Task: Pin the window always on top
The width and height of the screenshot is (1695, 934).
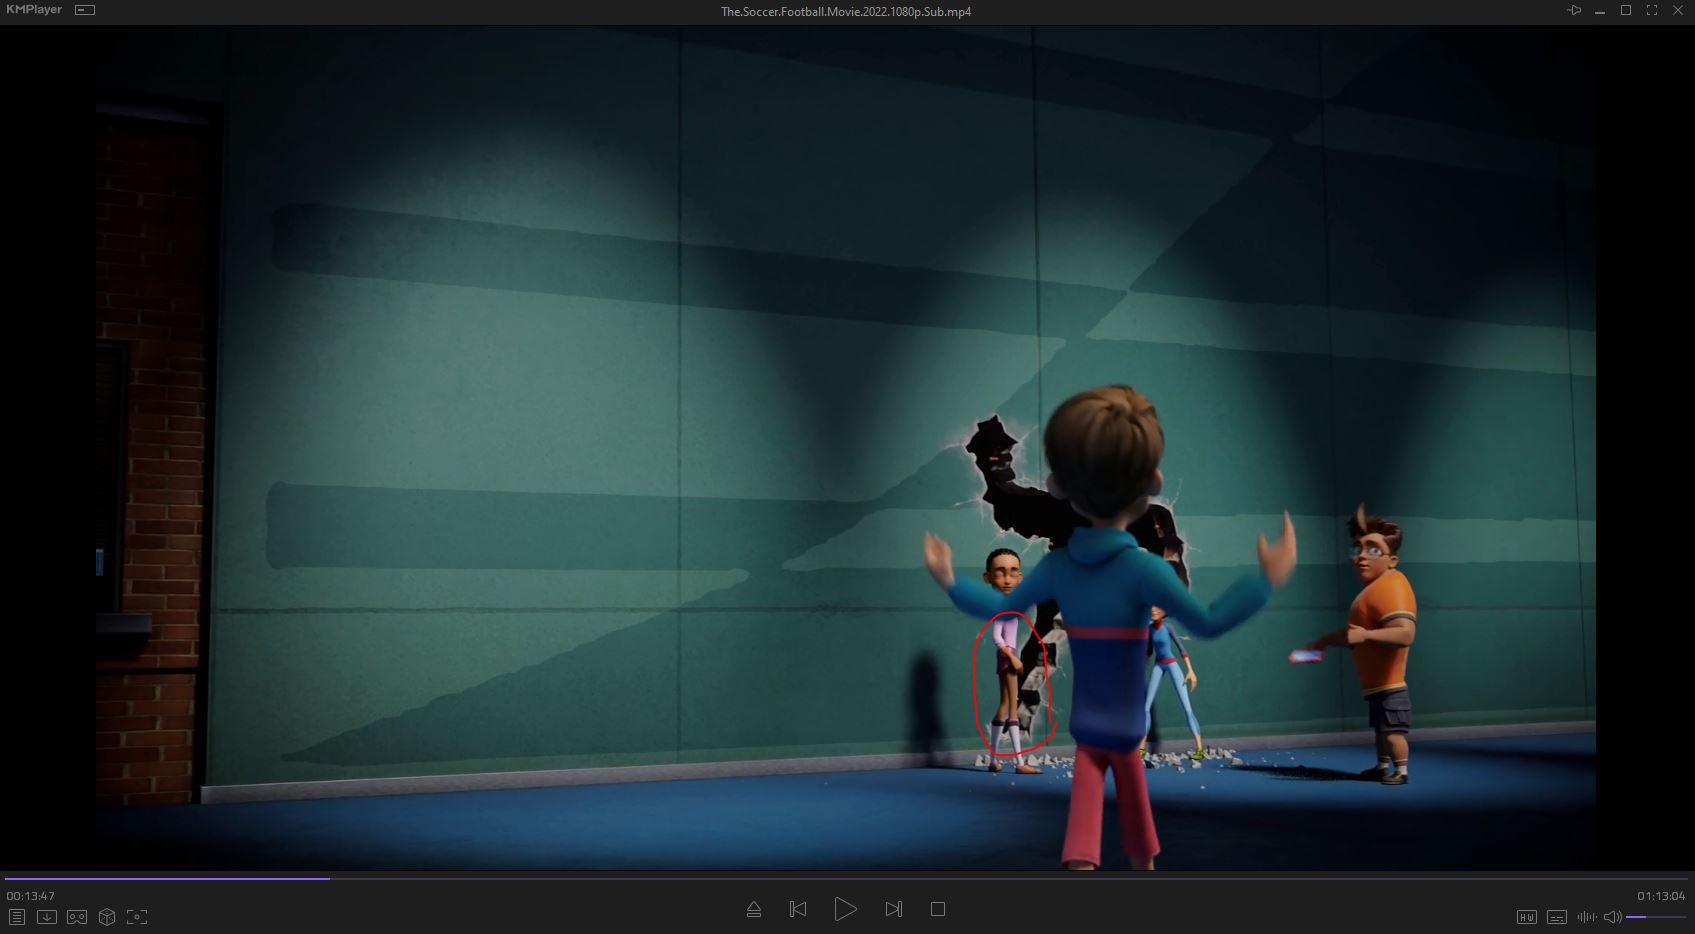Action: [x=1574, y=10]
